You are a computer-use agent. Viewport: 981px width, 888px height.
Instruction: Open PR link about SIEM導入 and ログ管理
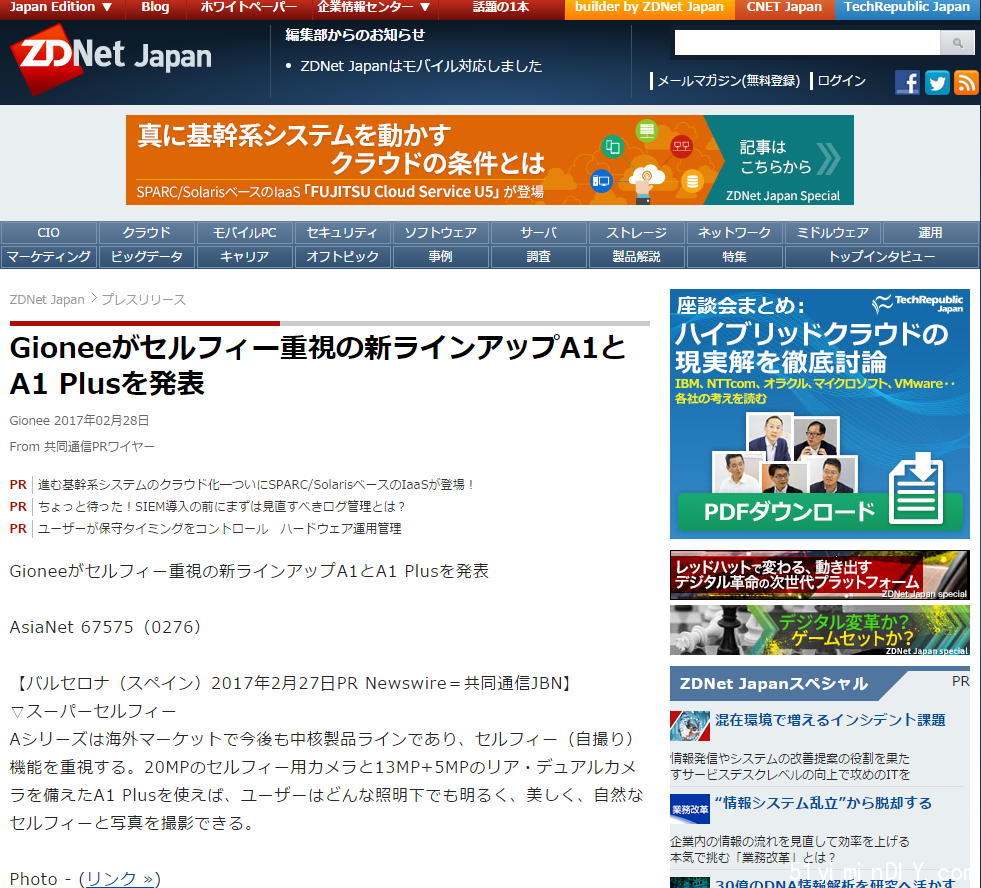pos(221,506)
